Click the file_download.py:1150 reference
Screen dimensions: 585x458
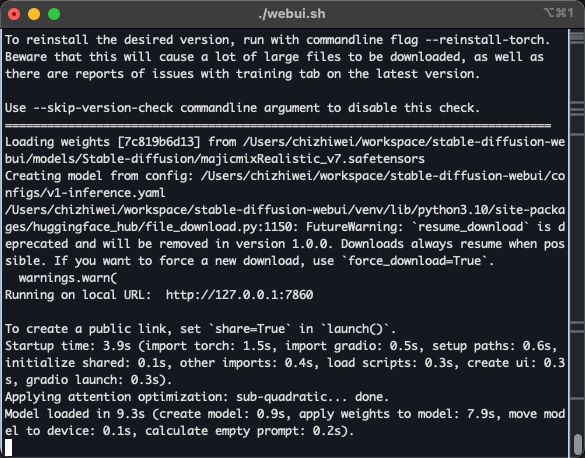220,227
